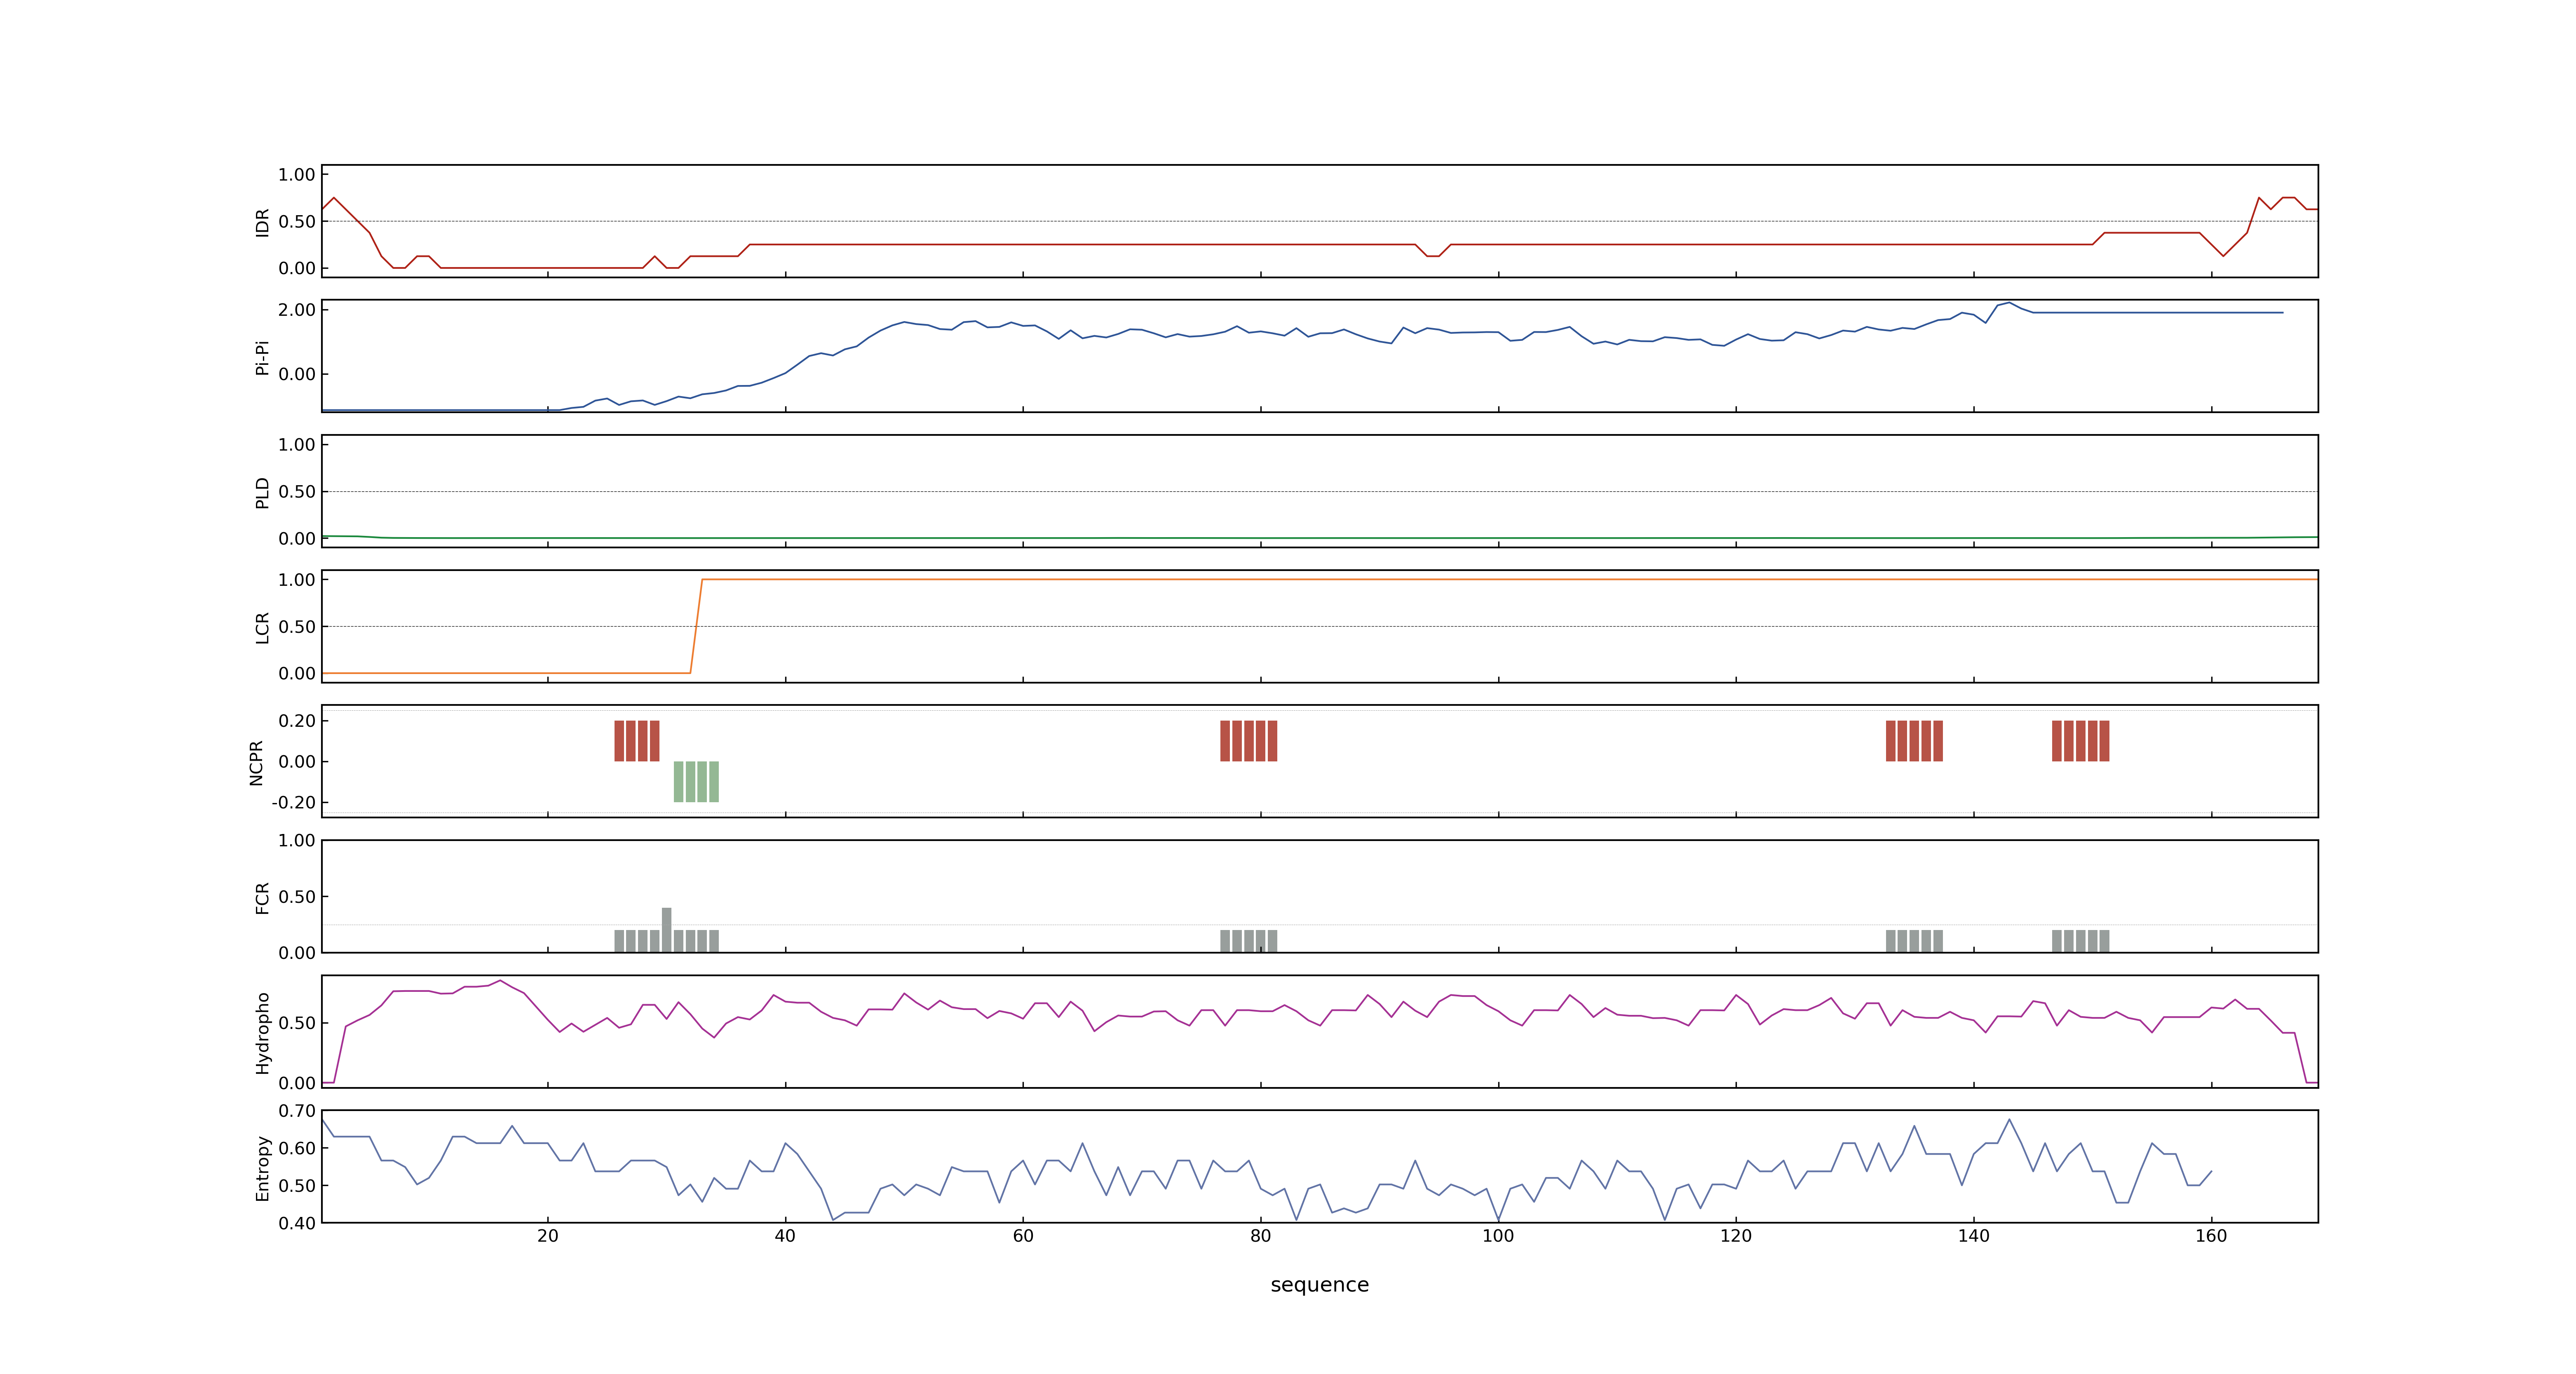Select x-axis tick label "160"

[x=2211, y=1236]
